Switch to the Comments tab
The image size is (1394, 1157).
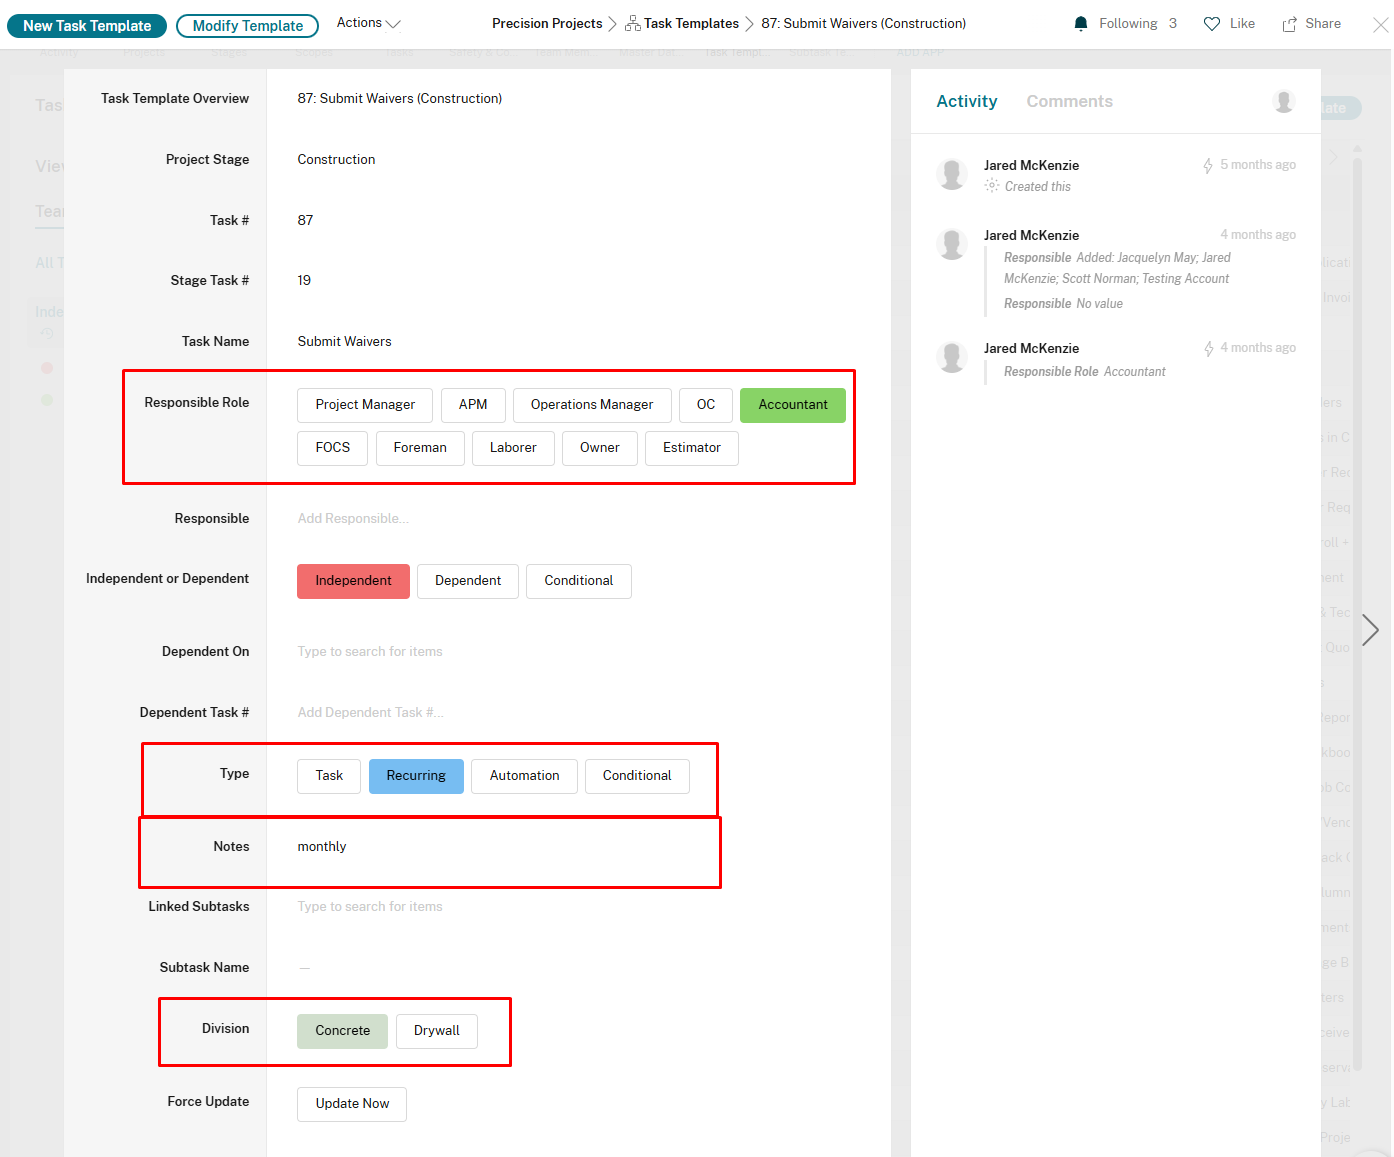[x=1069, y=101]
